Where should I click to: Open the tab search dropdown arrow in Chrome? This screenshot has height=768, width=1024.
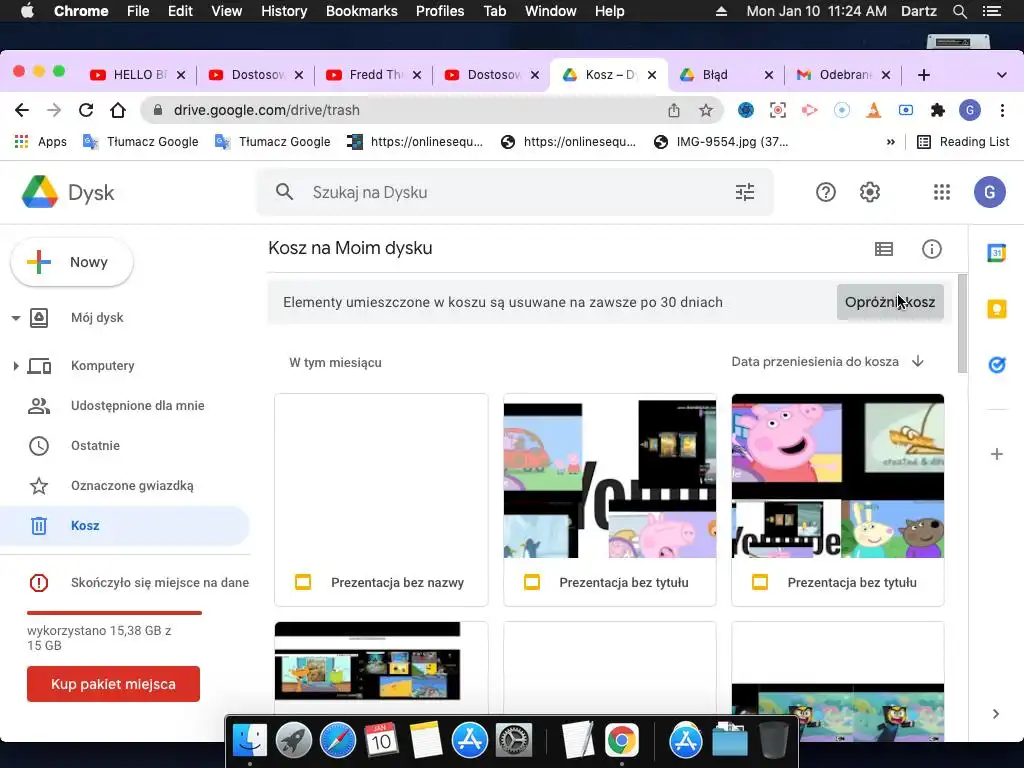tap(1001, 75)
